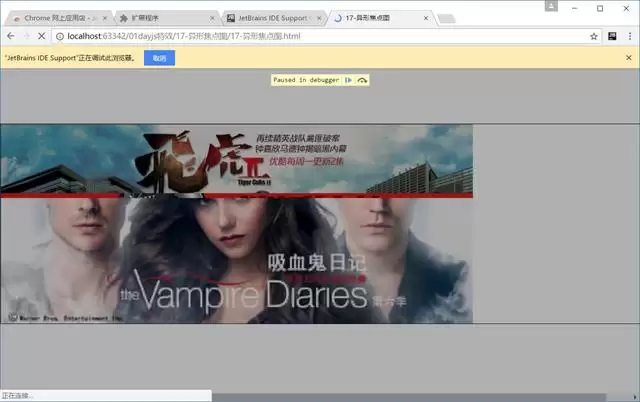Step over next function call in debugger overlay
This screenshot has width=640, height=402.
(362, 80)
